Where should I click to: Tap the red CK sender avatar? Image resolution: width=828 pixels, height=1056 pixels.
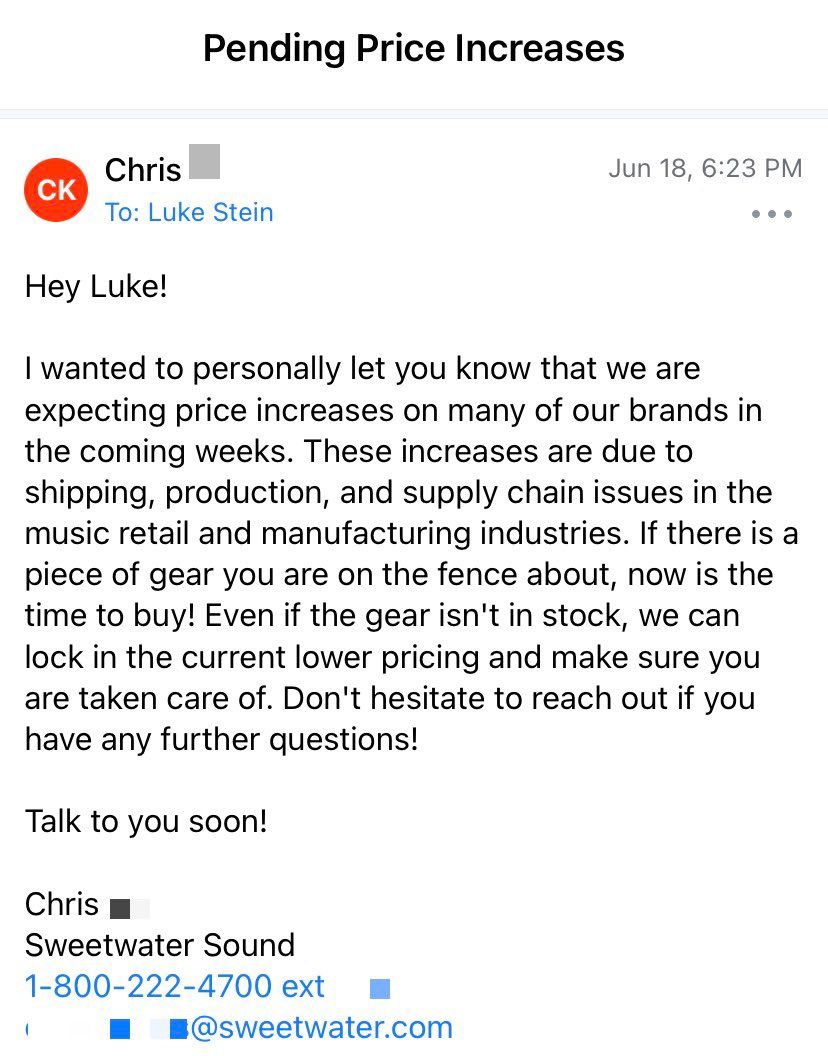(56, 189)
